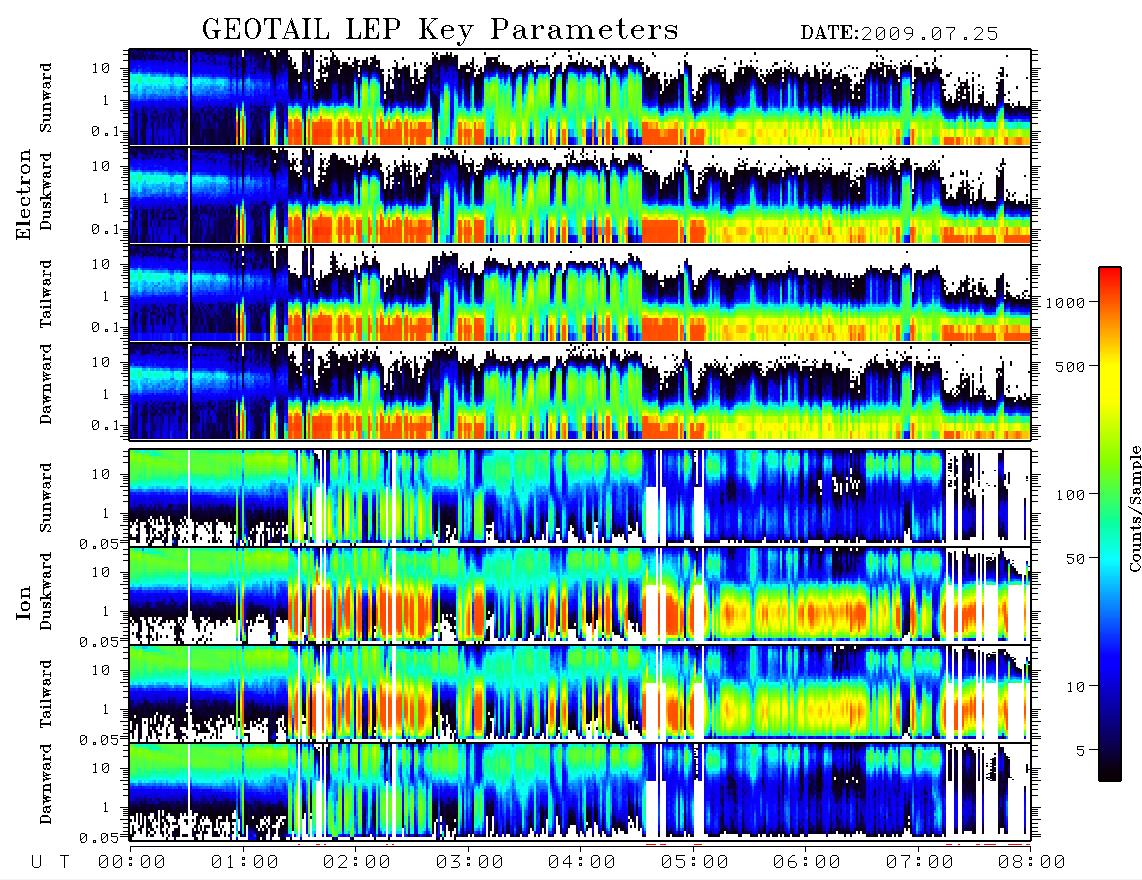Click the "Electron" group label
This screenshot has height=880, width=1142.
24,194
